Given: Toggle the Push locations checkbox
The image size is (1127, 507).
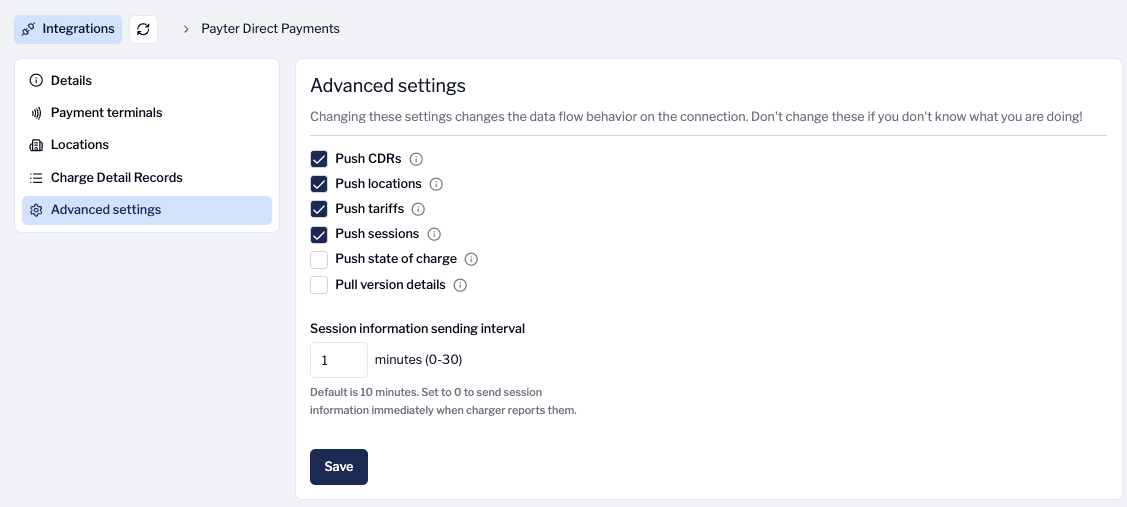Looking at the screenshot, I should point(319,184).
